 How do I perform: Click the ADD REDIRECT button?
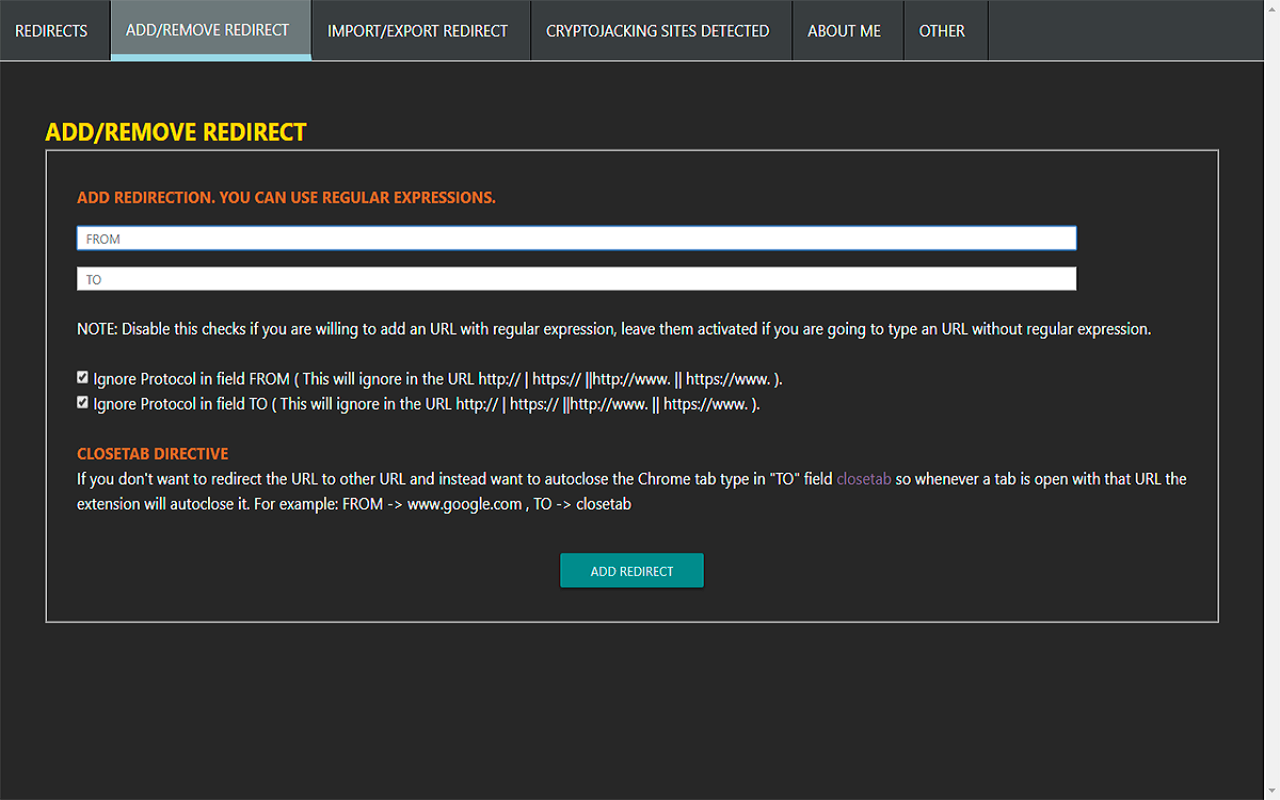pyautogui.click(x=631, y=570)
